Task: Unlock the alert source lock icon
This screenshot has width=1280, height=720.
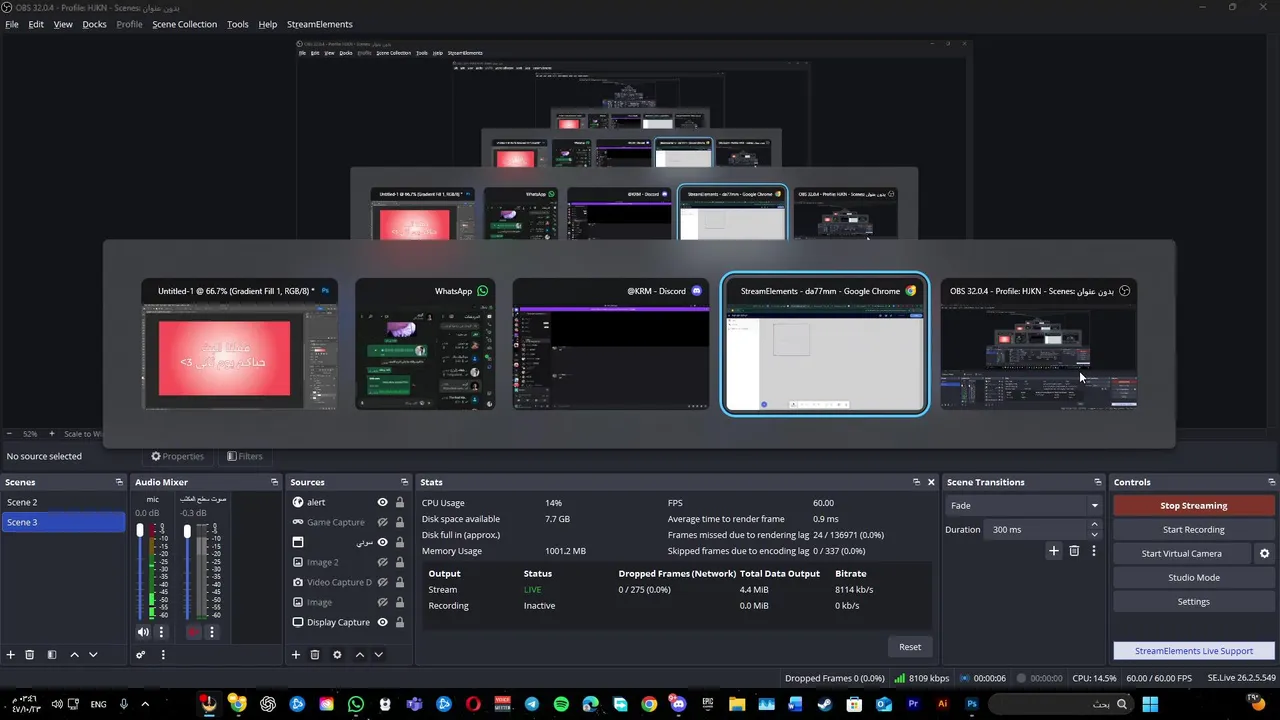Action: point(400,502)
